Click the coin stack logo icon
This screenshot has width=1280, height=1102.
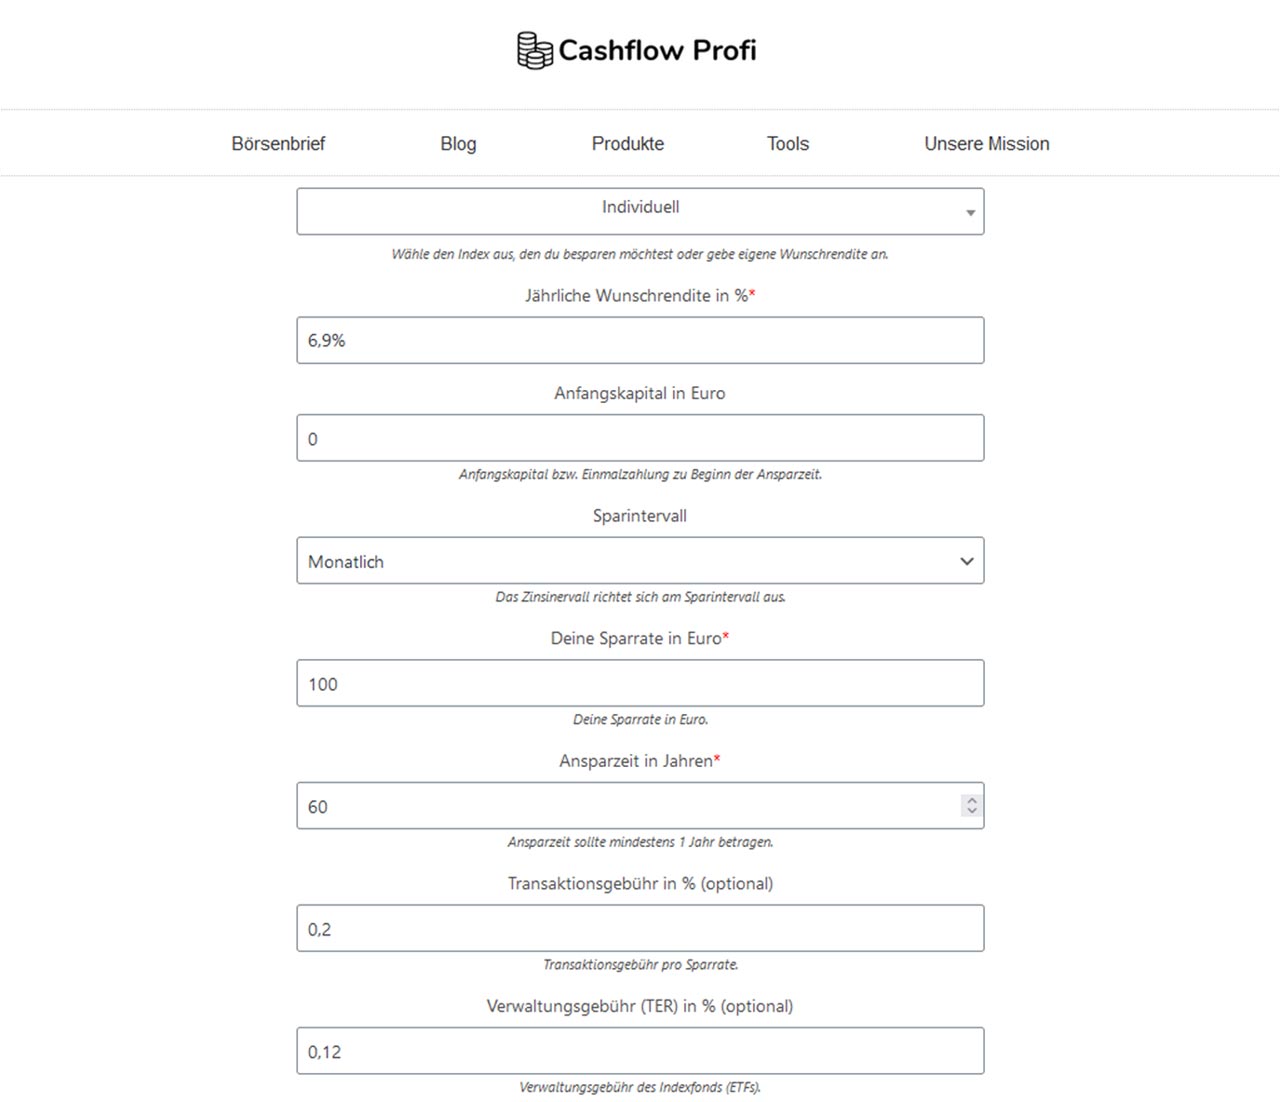point(534,50)
